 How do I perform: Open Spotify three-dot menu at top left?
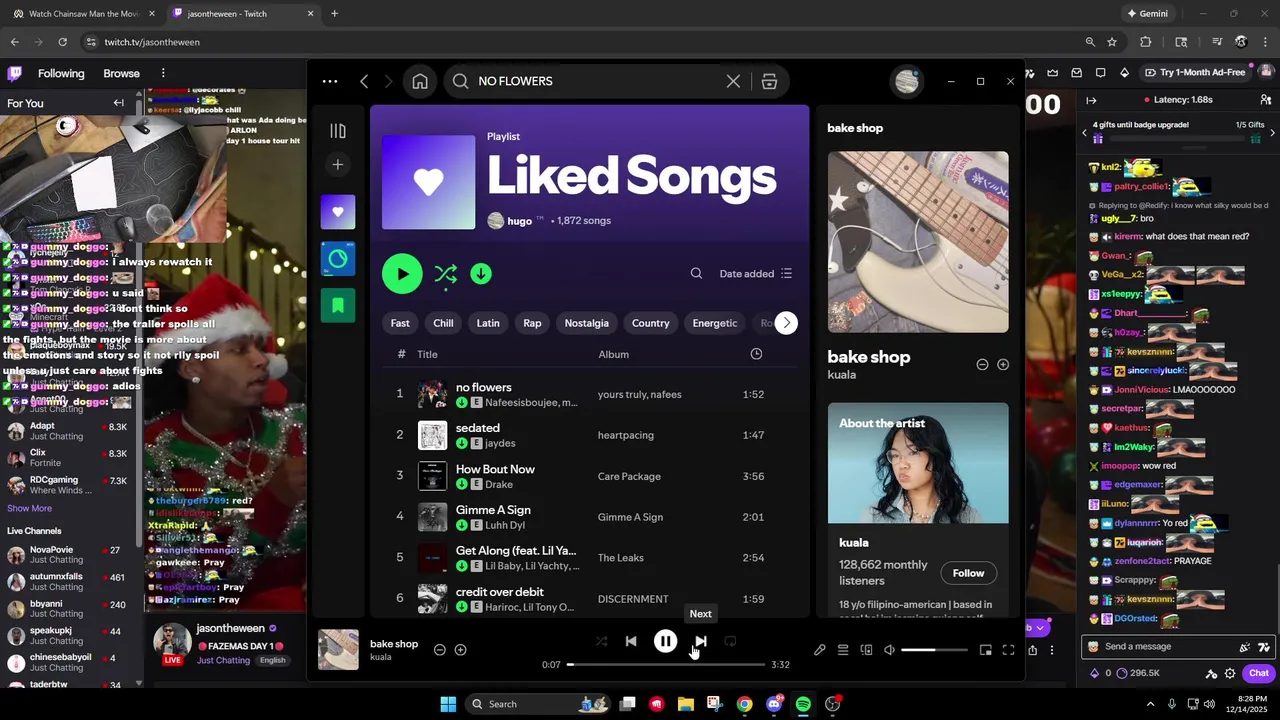click(330, 81)
